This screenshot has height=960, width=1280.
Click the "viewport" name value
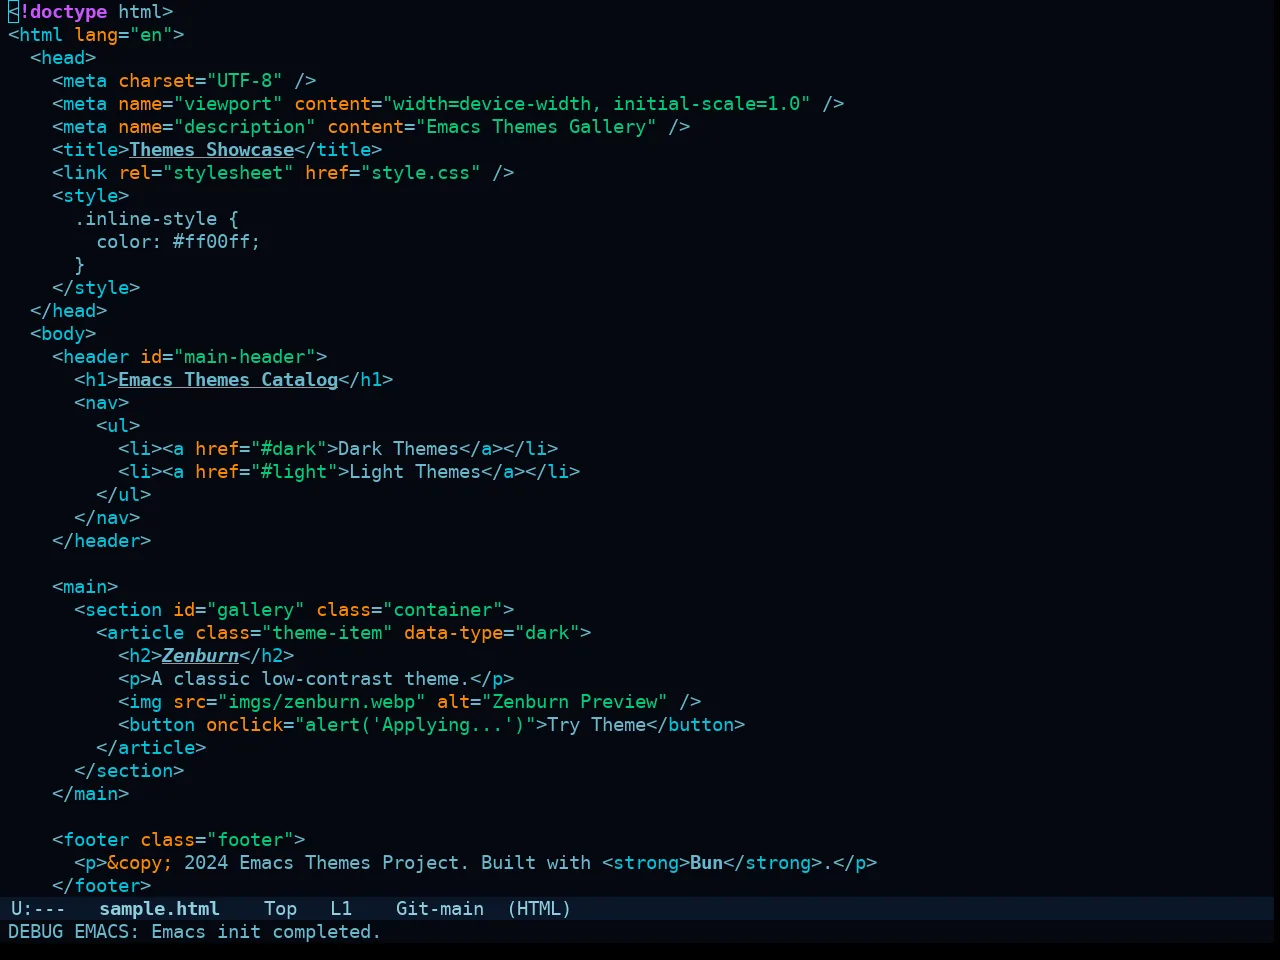[228, 104]
